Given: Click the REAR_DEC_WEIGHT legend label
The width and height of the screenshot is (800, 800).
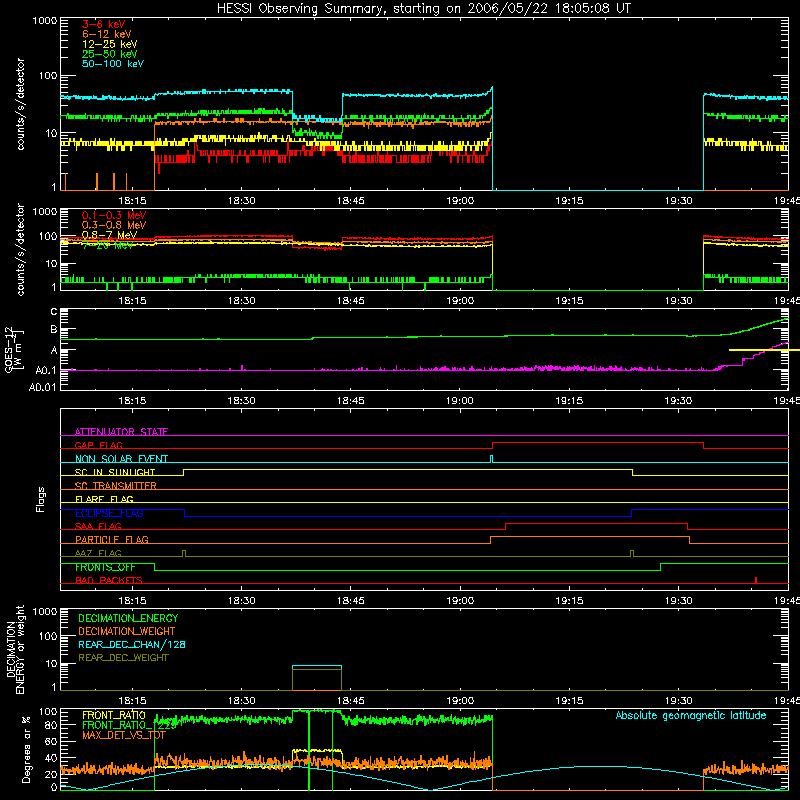Looking at the screenshot, I should coord(123,658).
